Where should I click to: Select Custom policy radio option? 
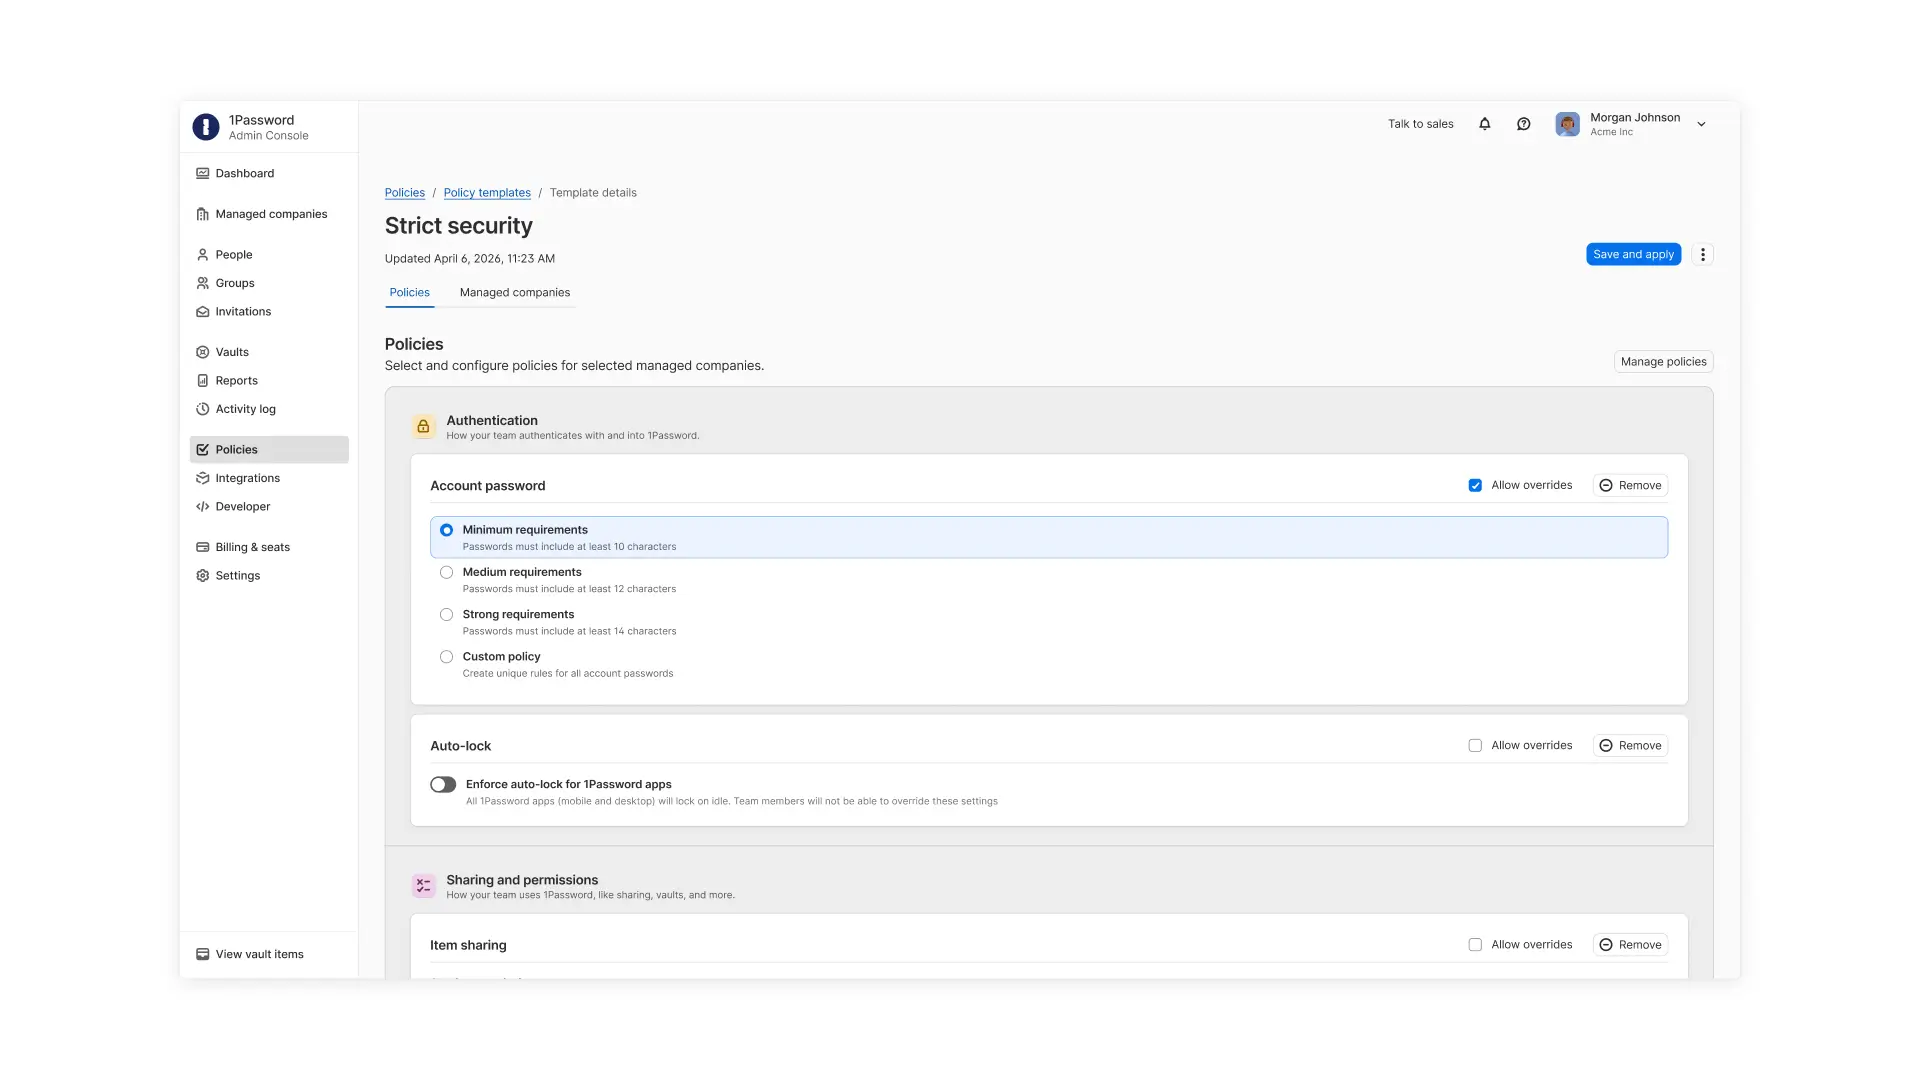pos(447,657)
